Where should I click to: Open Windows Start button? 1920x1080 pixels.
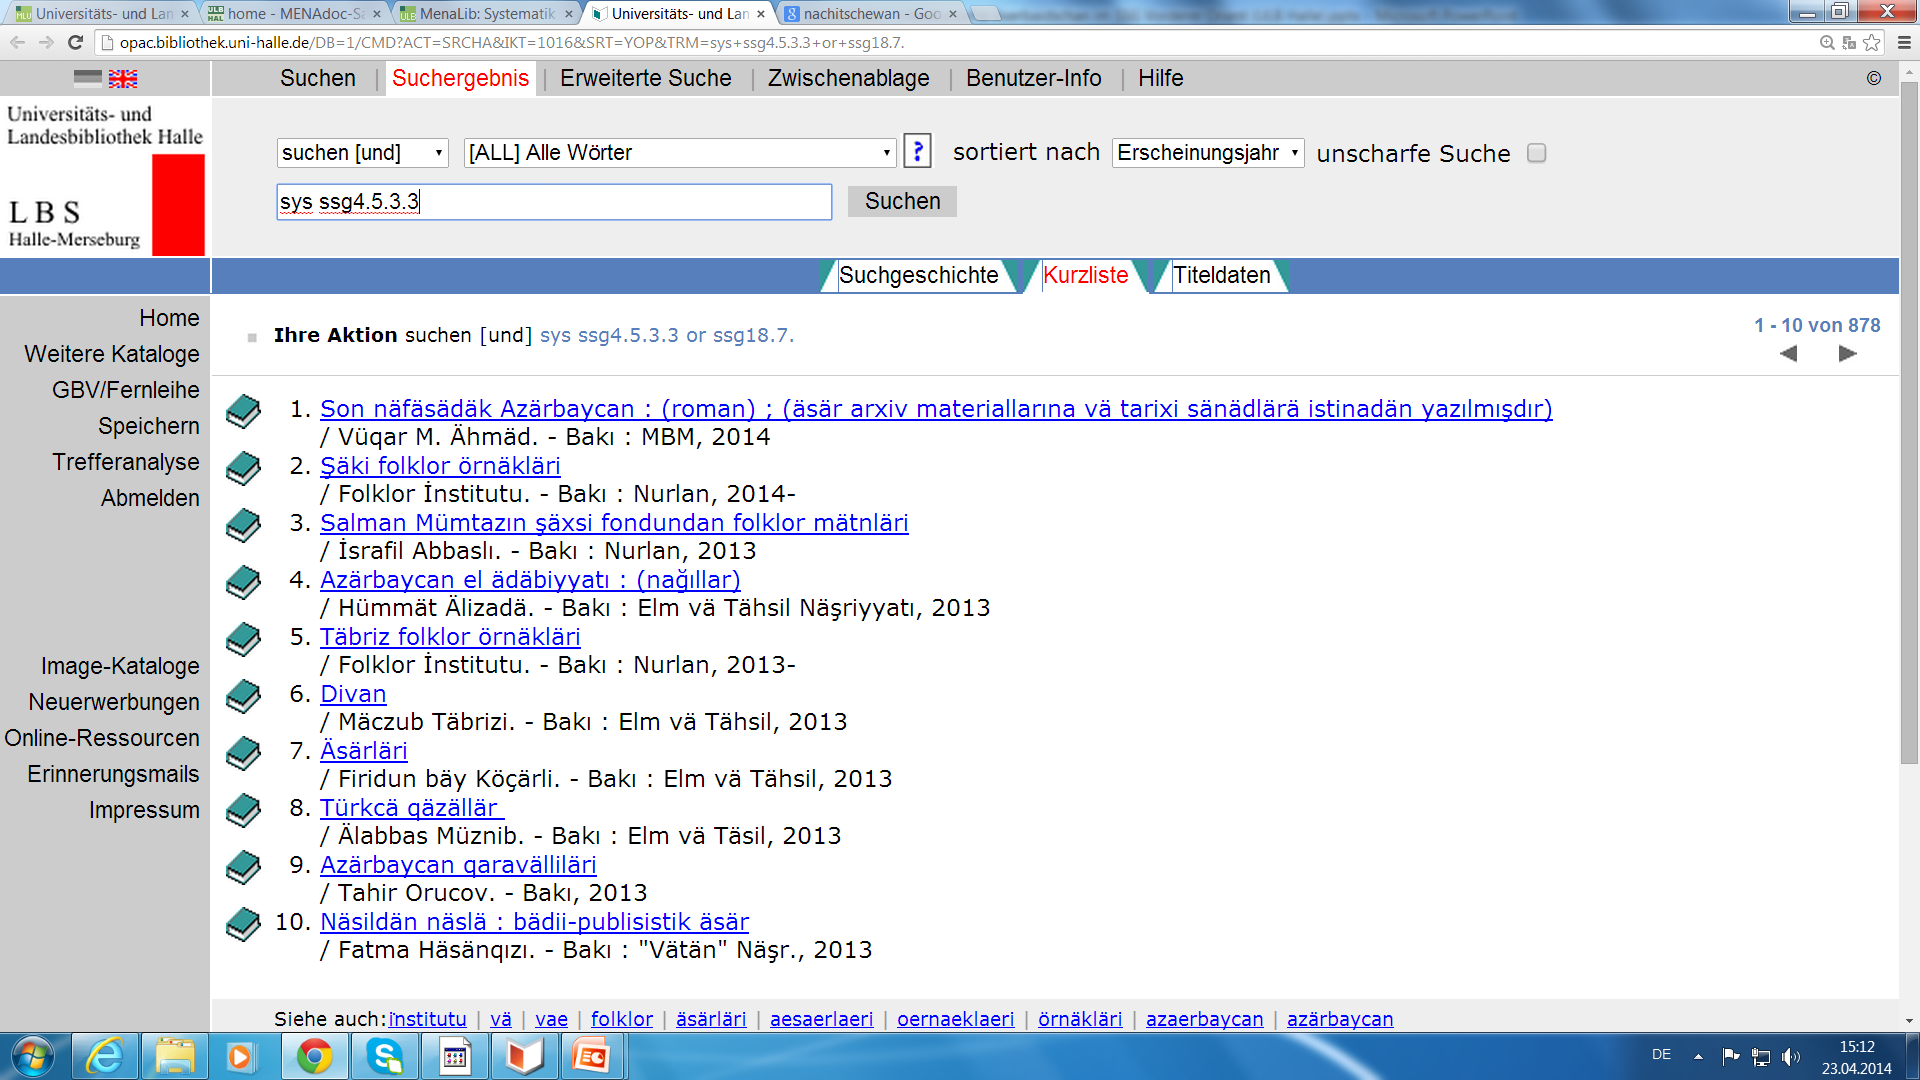pyautogui.click(x=32, y=1056)
